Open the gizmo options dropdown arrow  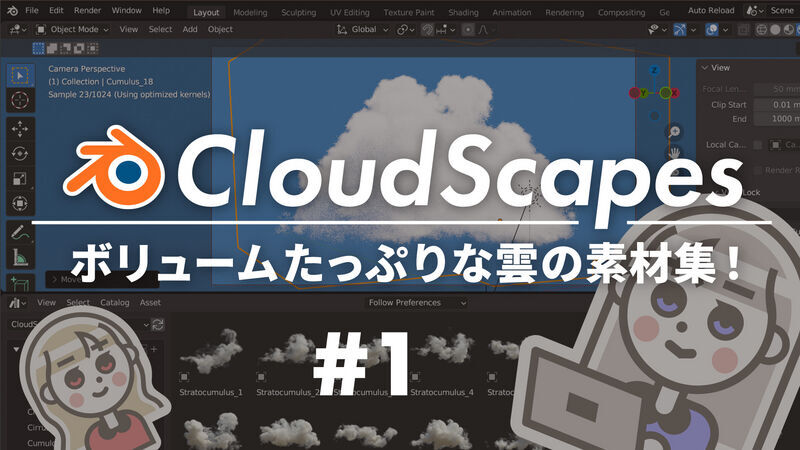[693, 30]
